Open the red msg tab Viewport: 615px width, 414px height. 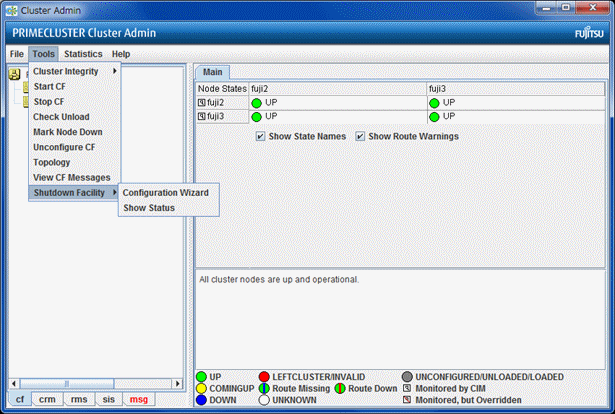tap(139, 399)
